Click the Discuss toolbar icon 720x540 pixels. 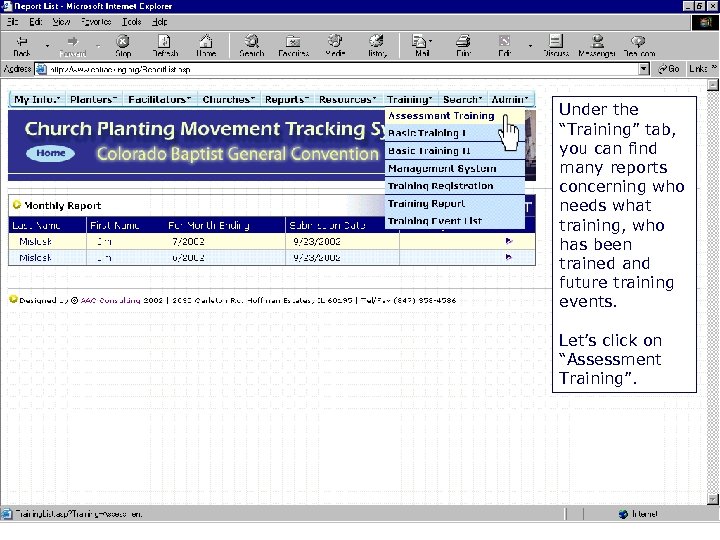tap(556, 46)
